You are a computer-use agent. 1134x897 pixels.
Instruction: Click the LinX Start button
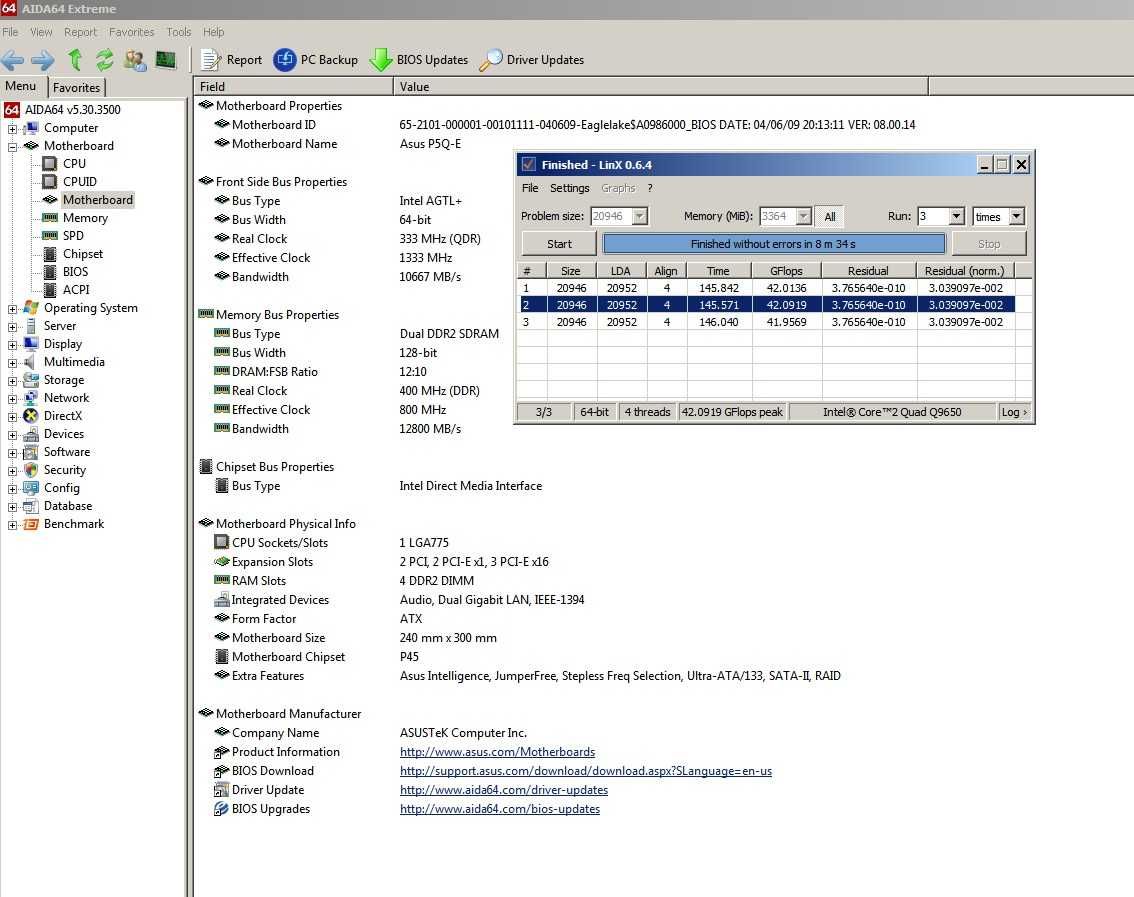click(558, 244)
